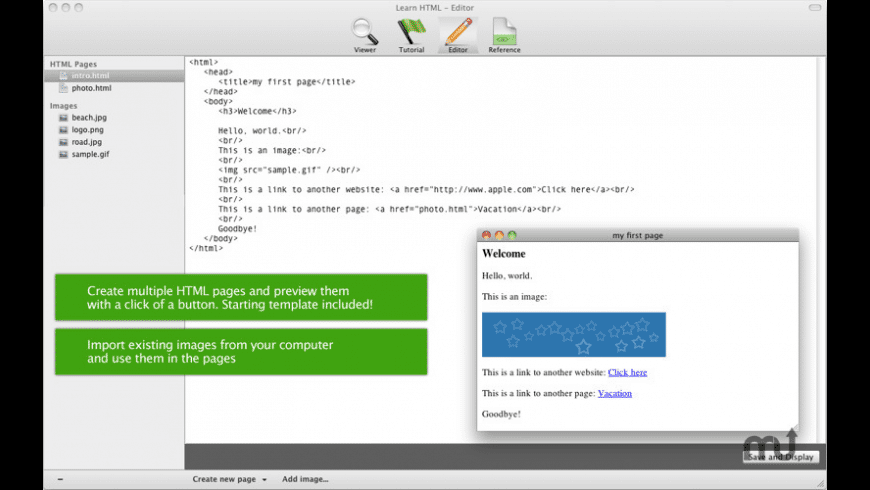This screenshot has width=870, height=490.
Task: Click the Hello, world. text in preview
Action: pos(507,276)
